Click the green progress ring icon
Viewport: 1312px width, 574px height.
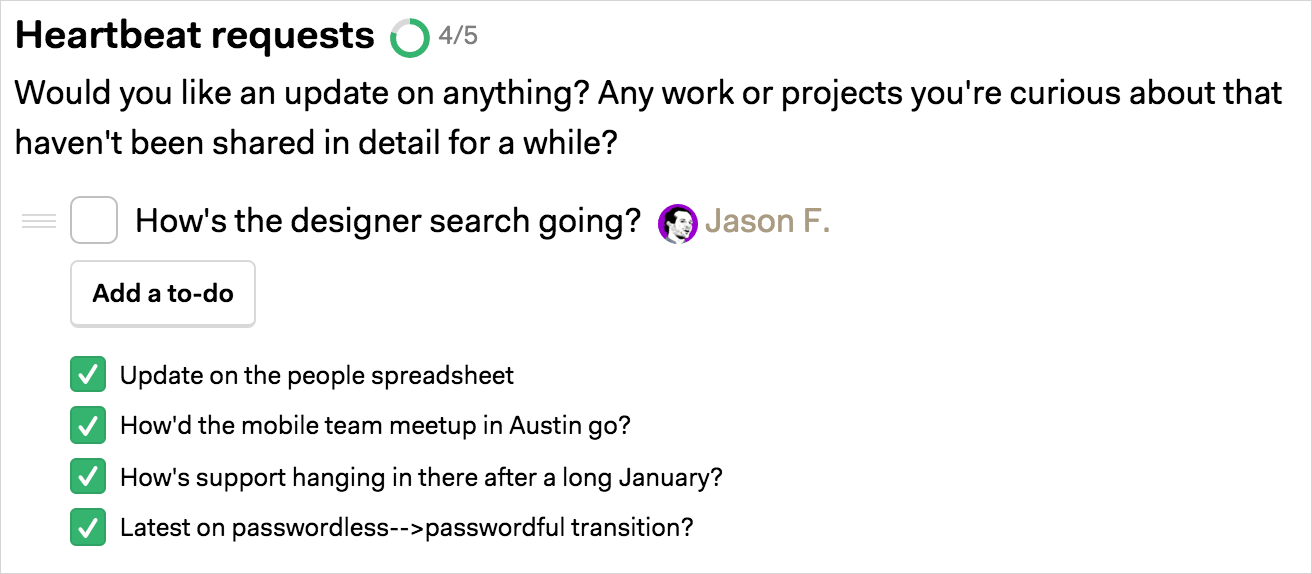(x=409, y=38)
